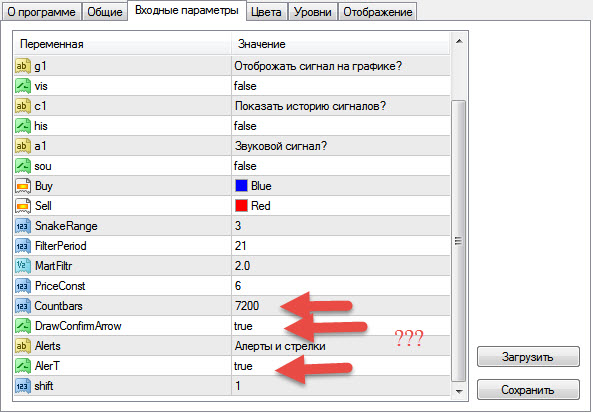Click the bool icon beside DrawConfirmArrow

point(23,326)
